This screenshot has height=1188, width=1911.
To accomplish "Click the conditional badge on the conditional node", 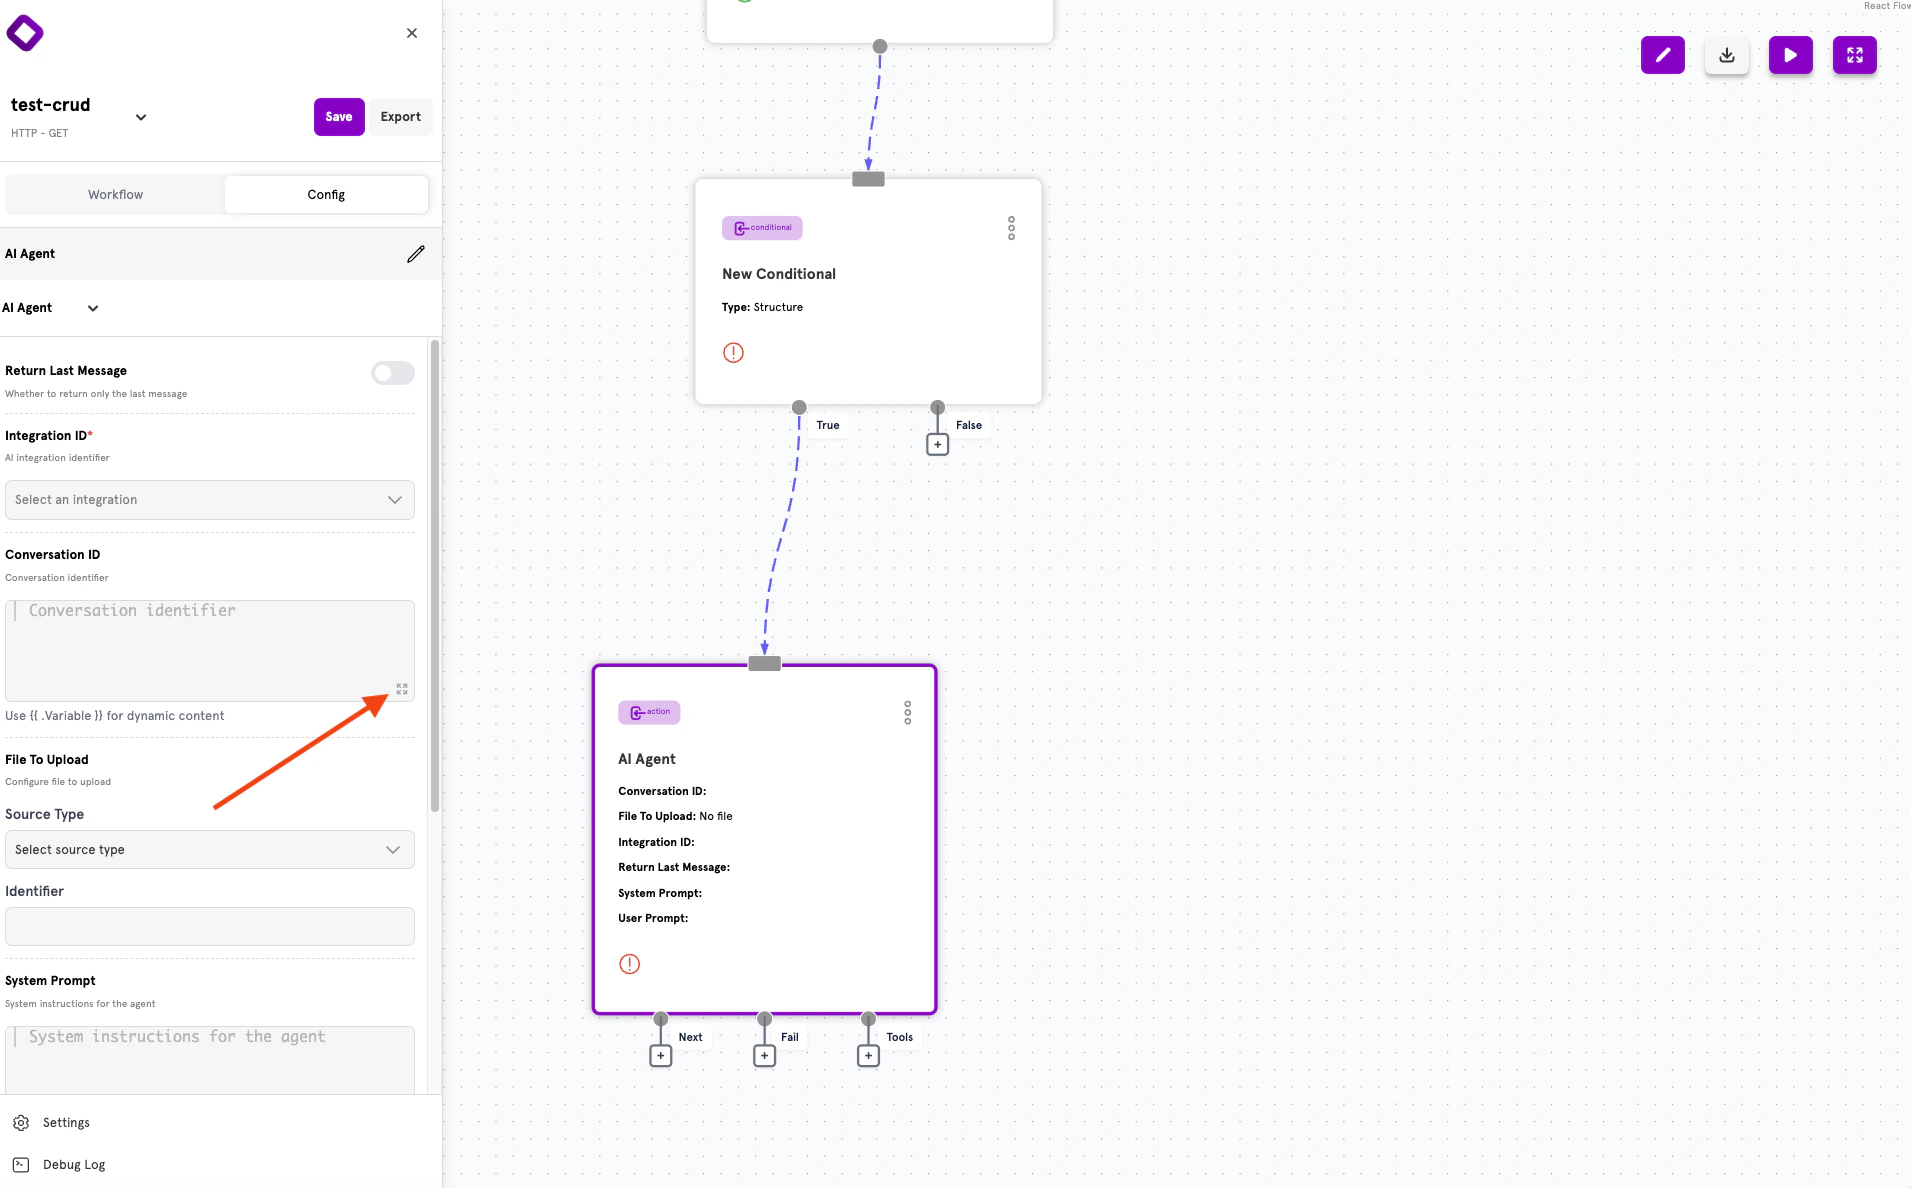I will [x=762, y=228].
